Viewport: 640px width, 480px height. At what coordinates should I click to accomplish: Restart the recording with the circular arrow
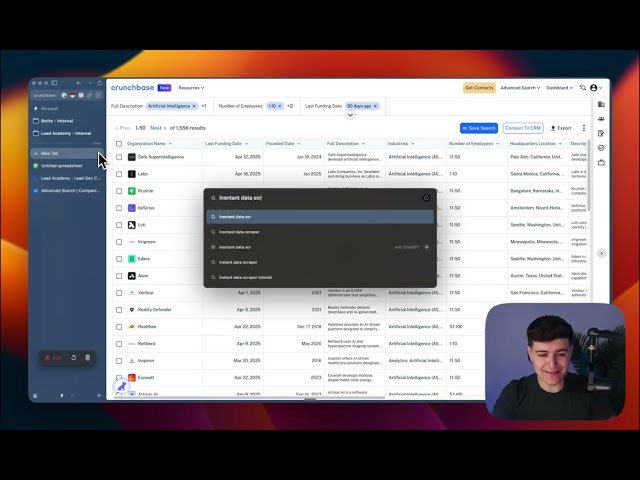click(x=73, y=358)
